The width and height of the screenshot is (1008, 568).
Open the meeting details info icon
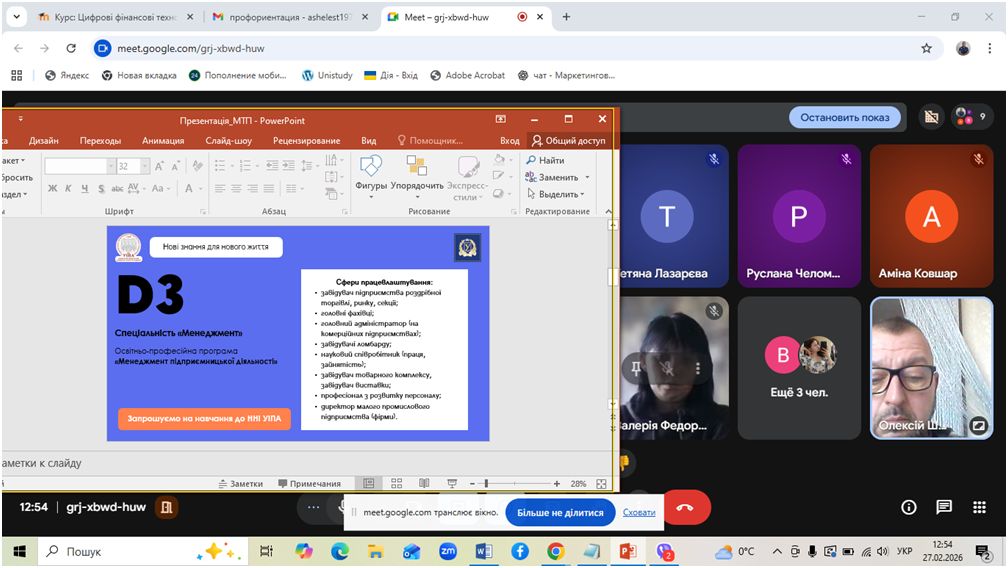point(909,507)
